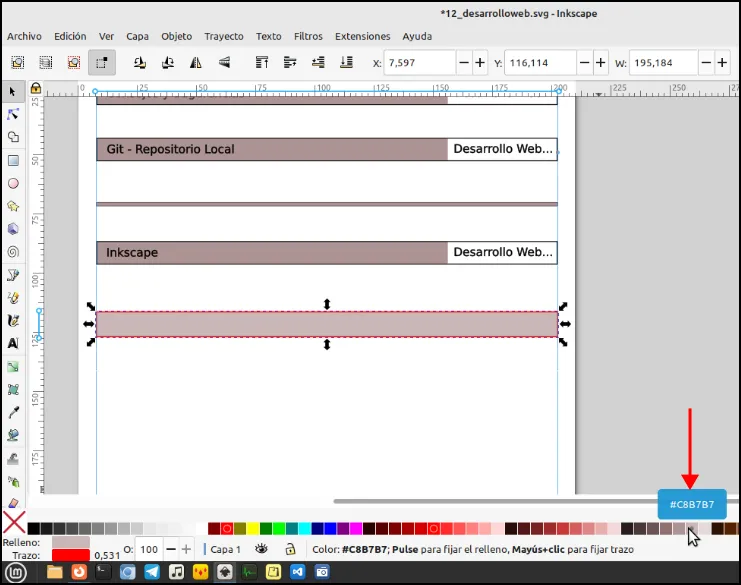741x585 pixels.
Task: Select the Mesh gradient tool
Action: coord(13,389)
